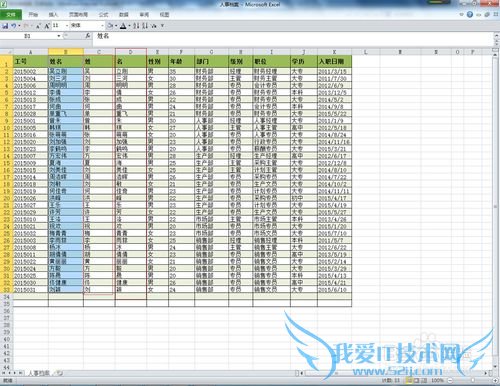Click the Undo arrow icon
Screen dimensions: 500x386
pyautogui.click(x=14, y=26)
